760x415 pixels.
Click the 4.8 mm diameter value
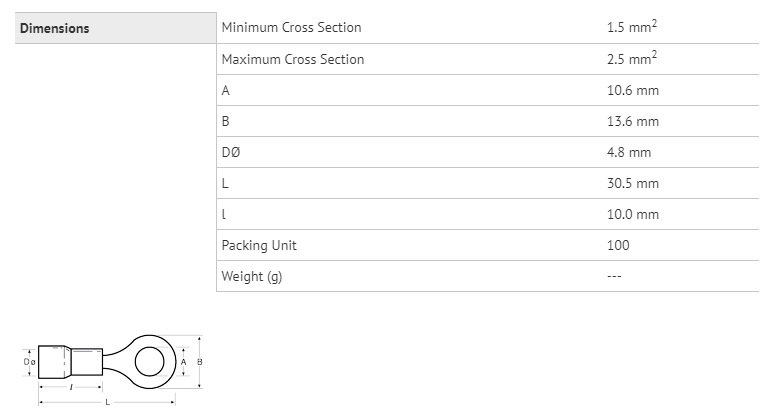coord(629,152)
